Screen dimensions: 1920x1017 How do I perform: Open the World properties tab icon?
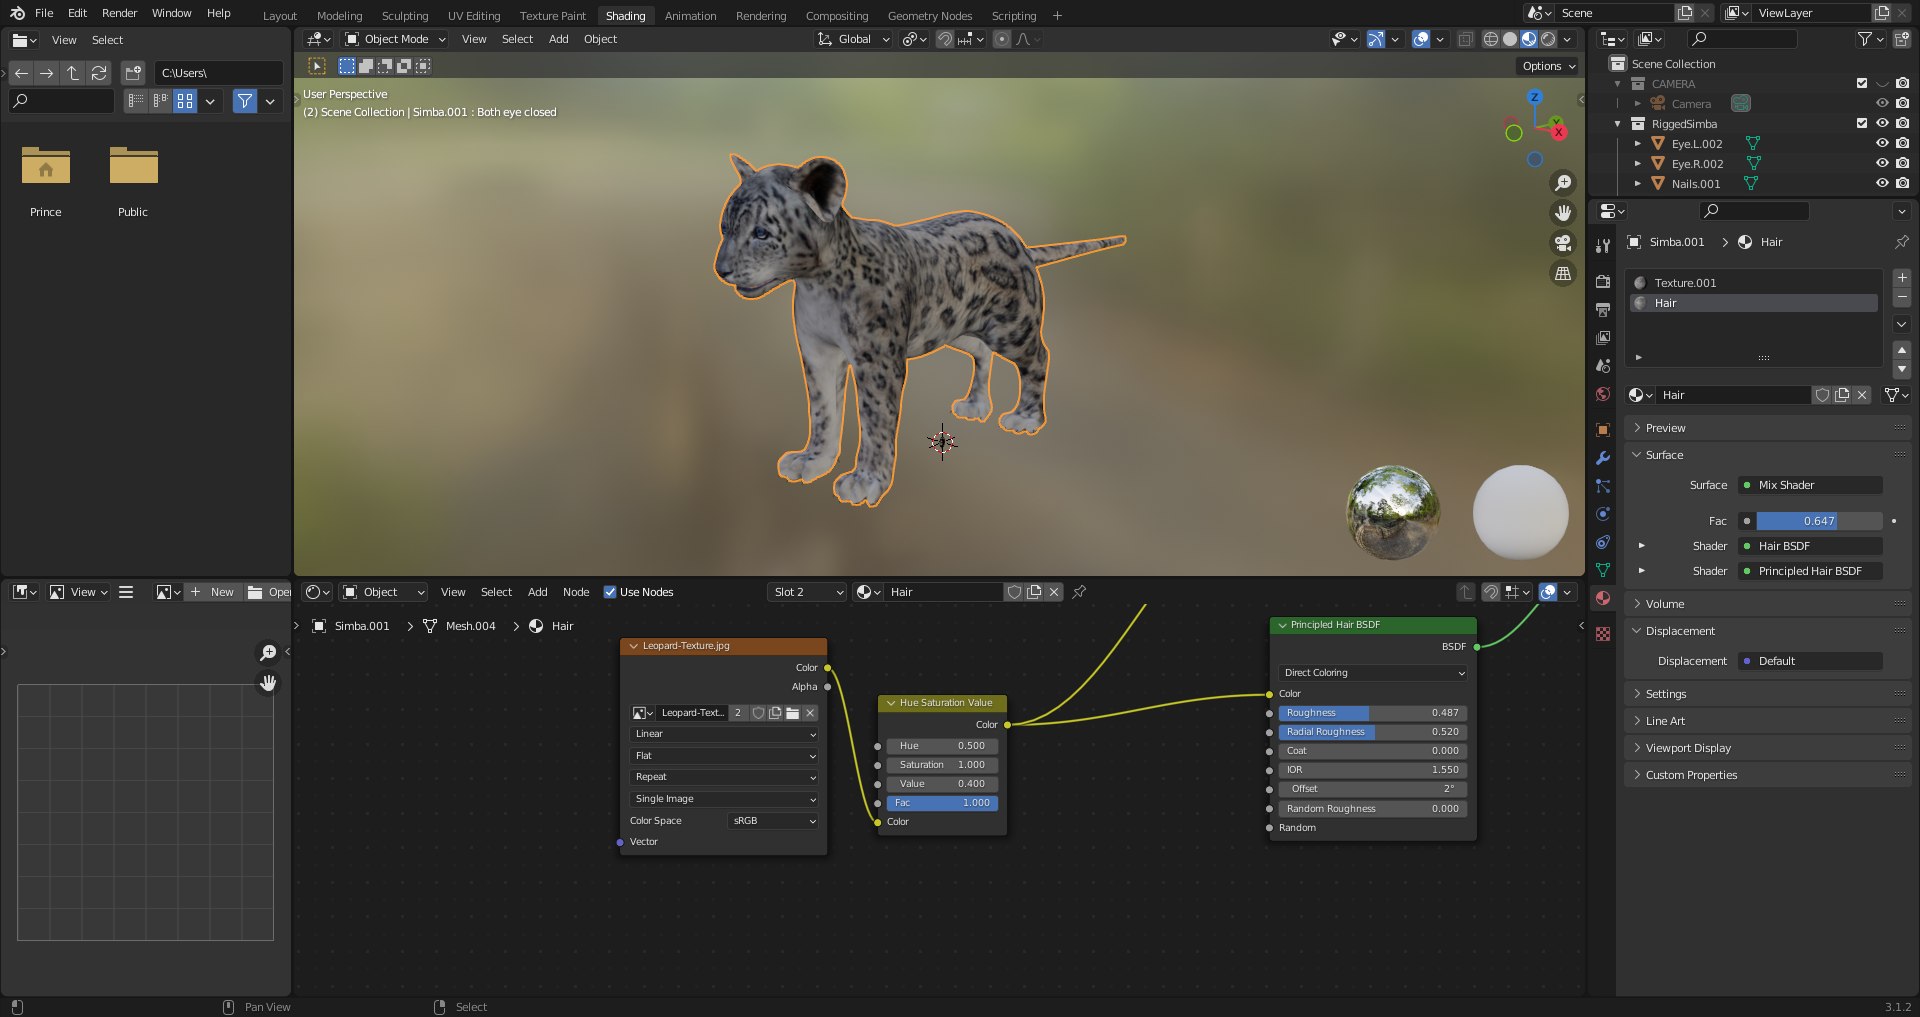(x=1603, y=394)
